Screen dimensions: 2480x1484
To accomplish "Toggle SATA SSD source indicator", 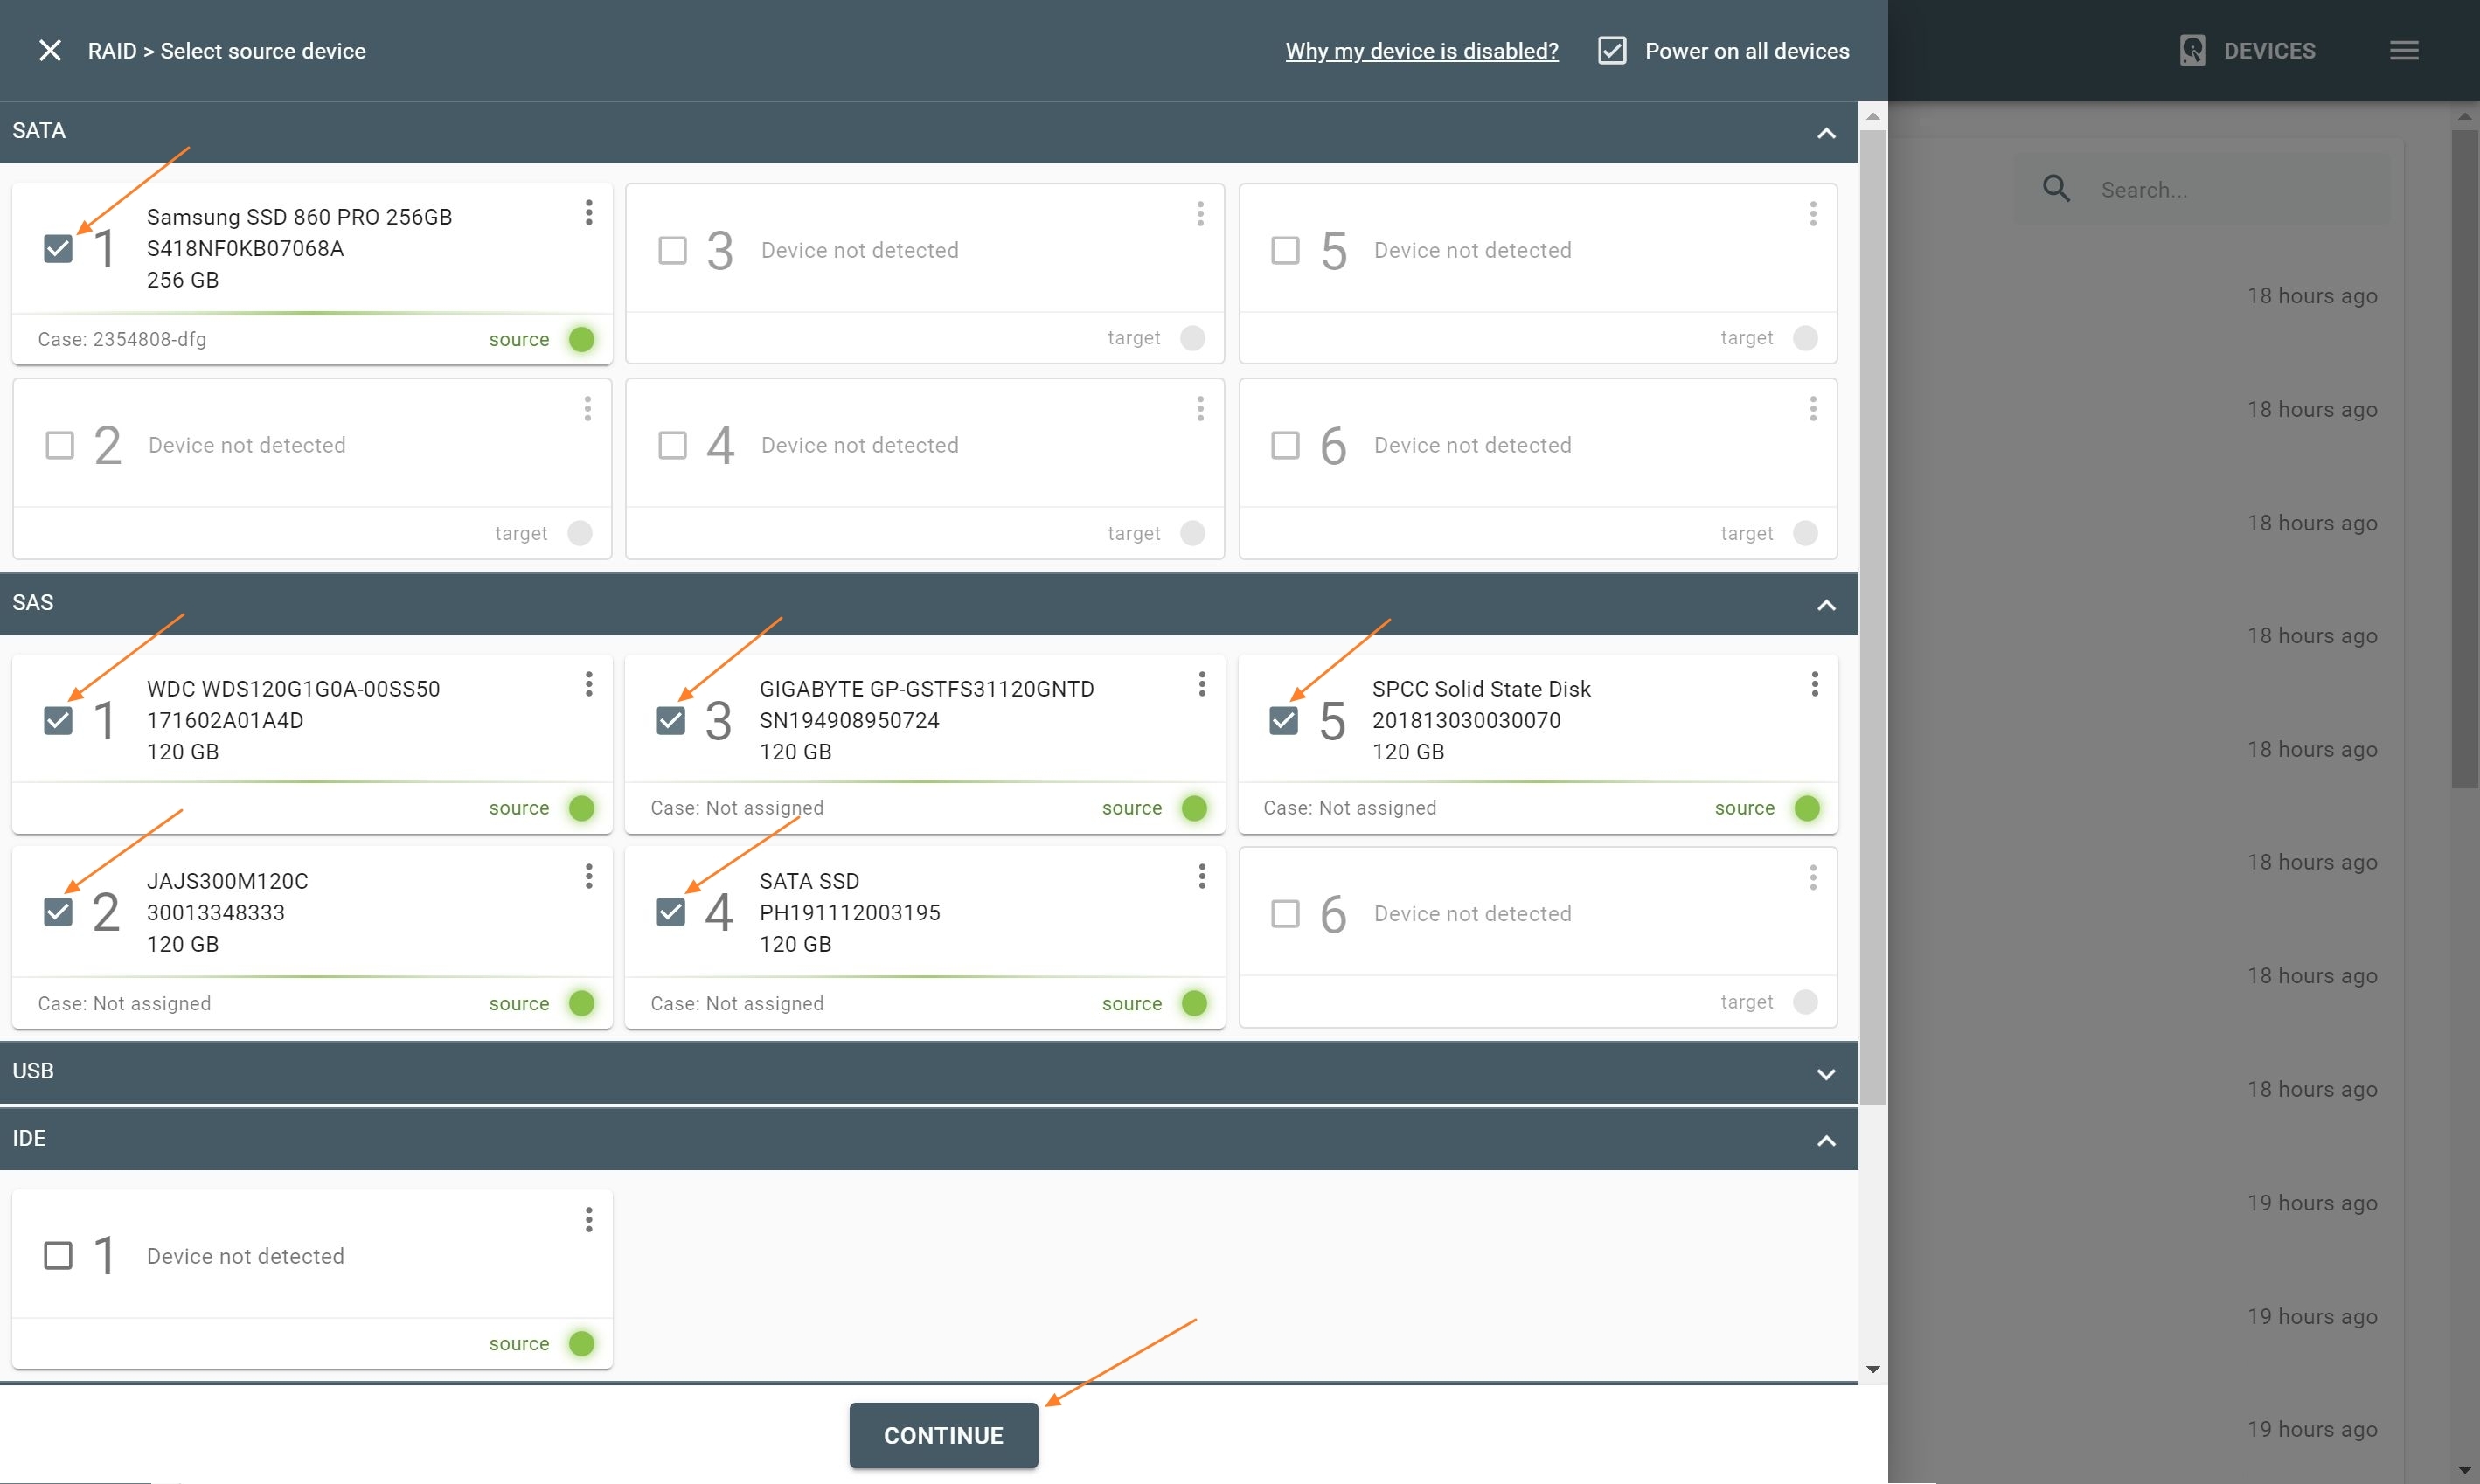I will 1194,1003.
